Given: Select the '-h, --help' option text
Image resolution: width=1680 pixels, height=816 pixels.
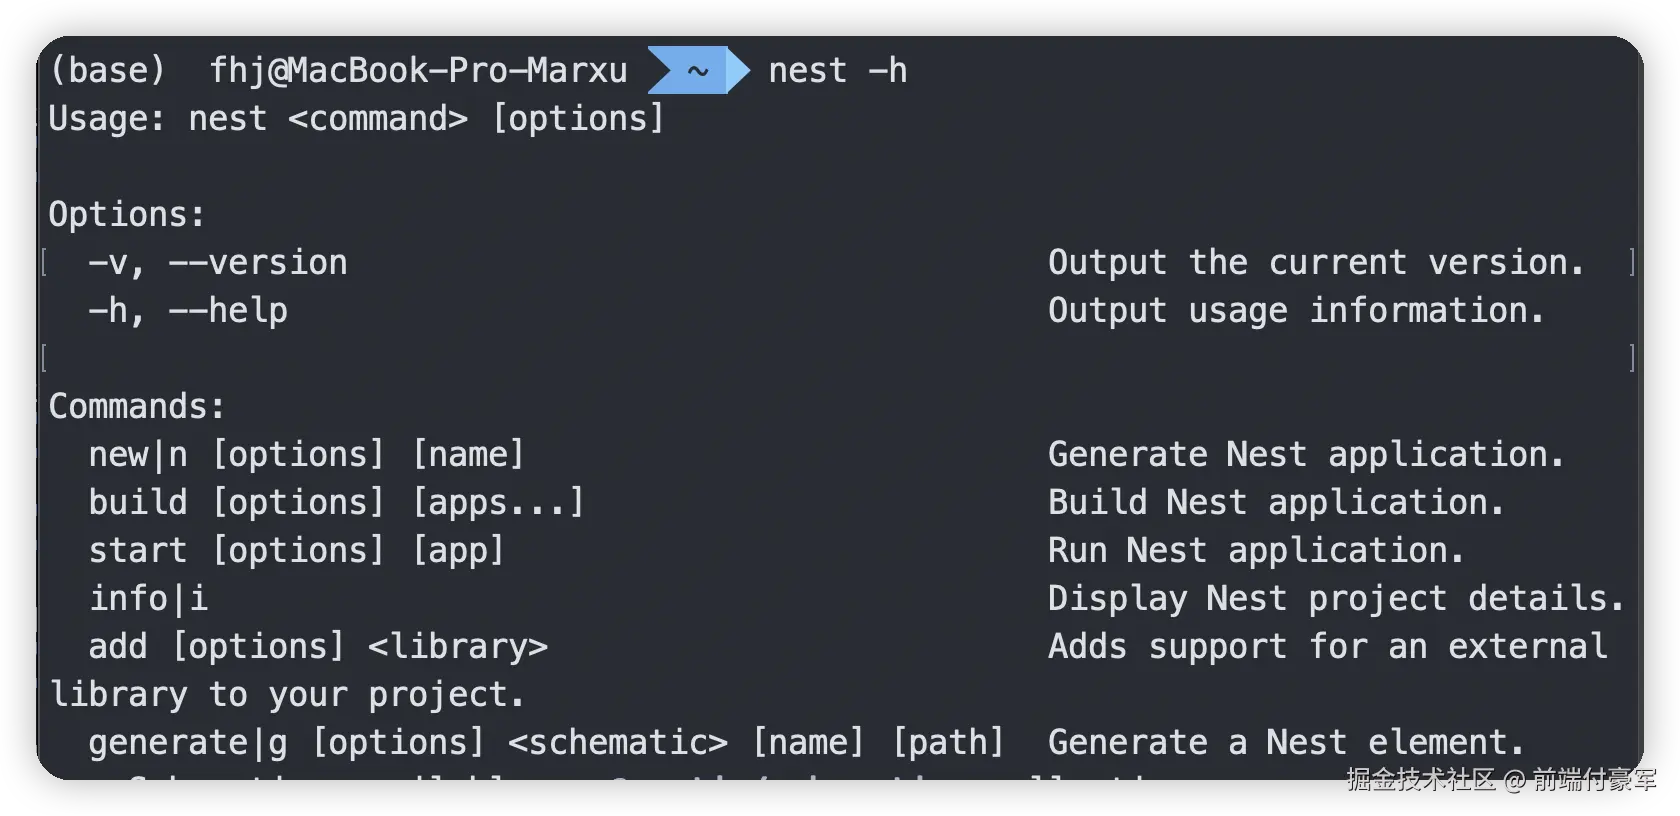Looking at the screenshot, I should (187, 311).
